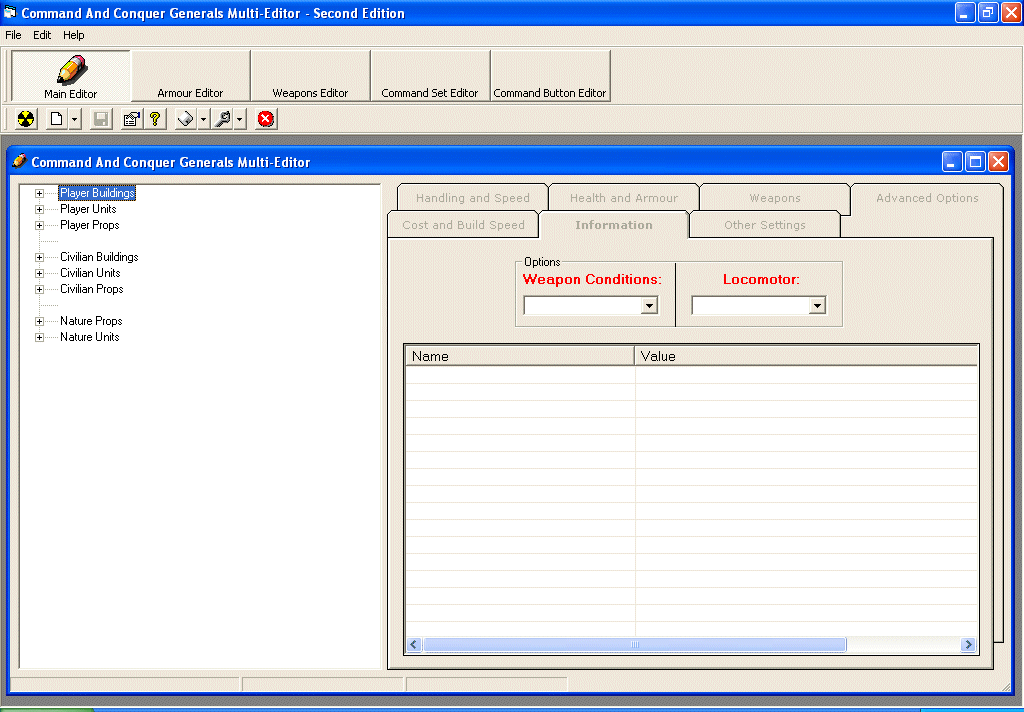This screenshot has height=712, width=1024.
Task: Click the paint bucket toolbar icon
Action: pyautogui.click(x=186, y=119)
